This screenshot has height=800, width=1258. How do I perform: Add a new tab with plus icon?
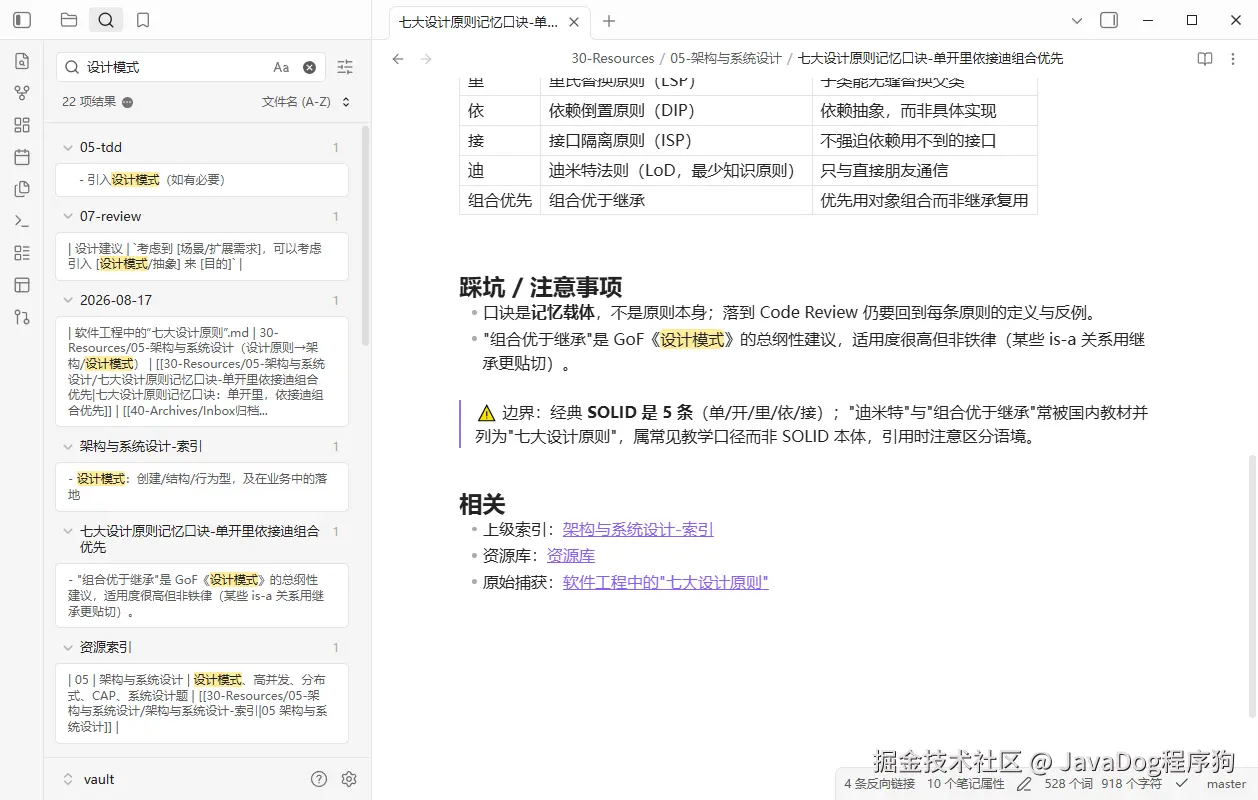pyautogui.click(x=609, y=21)
